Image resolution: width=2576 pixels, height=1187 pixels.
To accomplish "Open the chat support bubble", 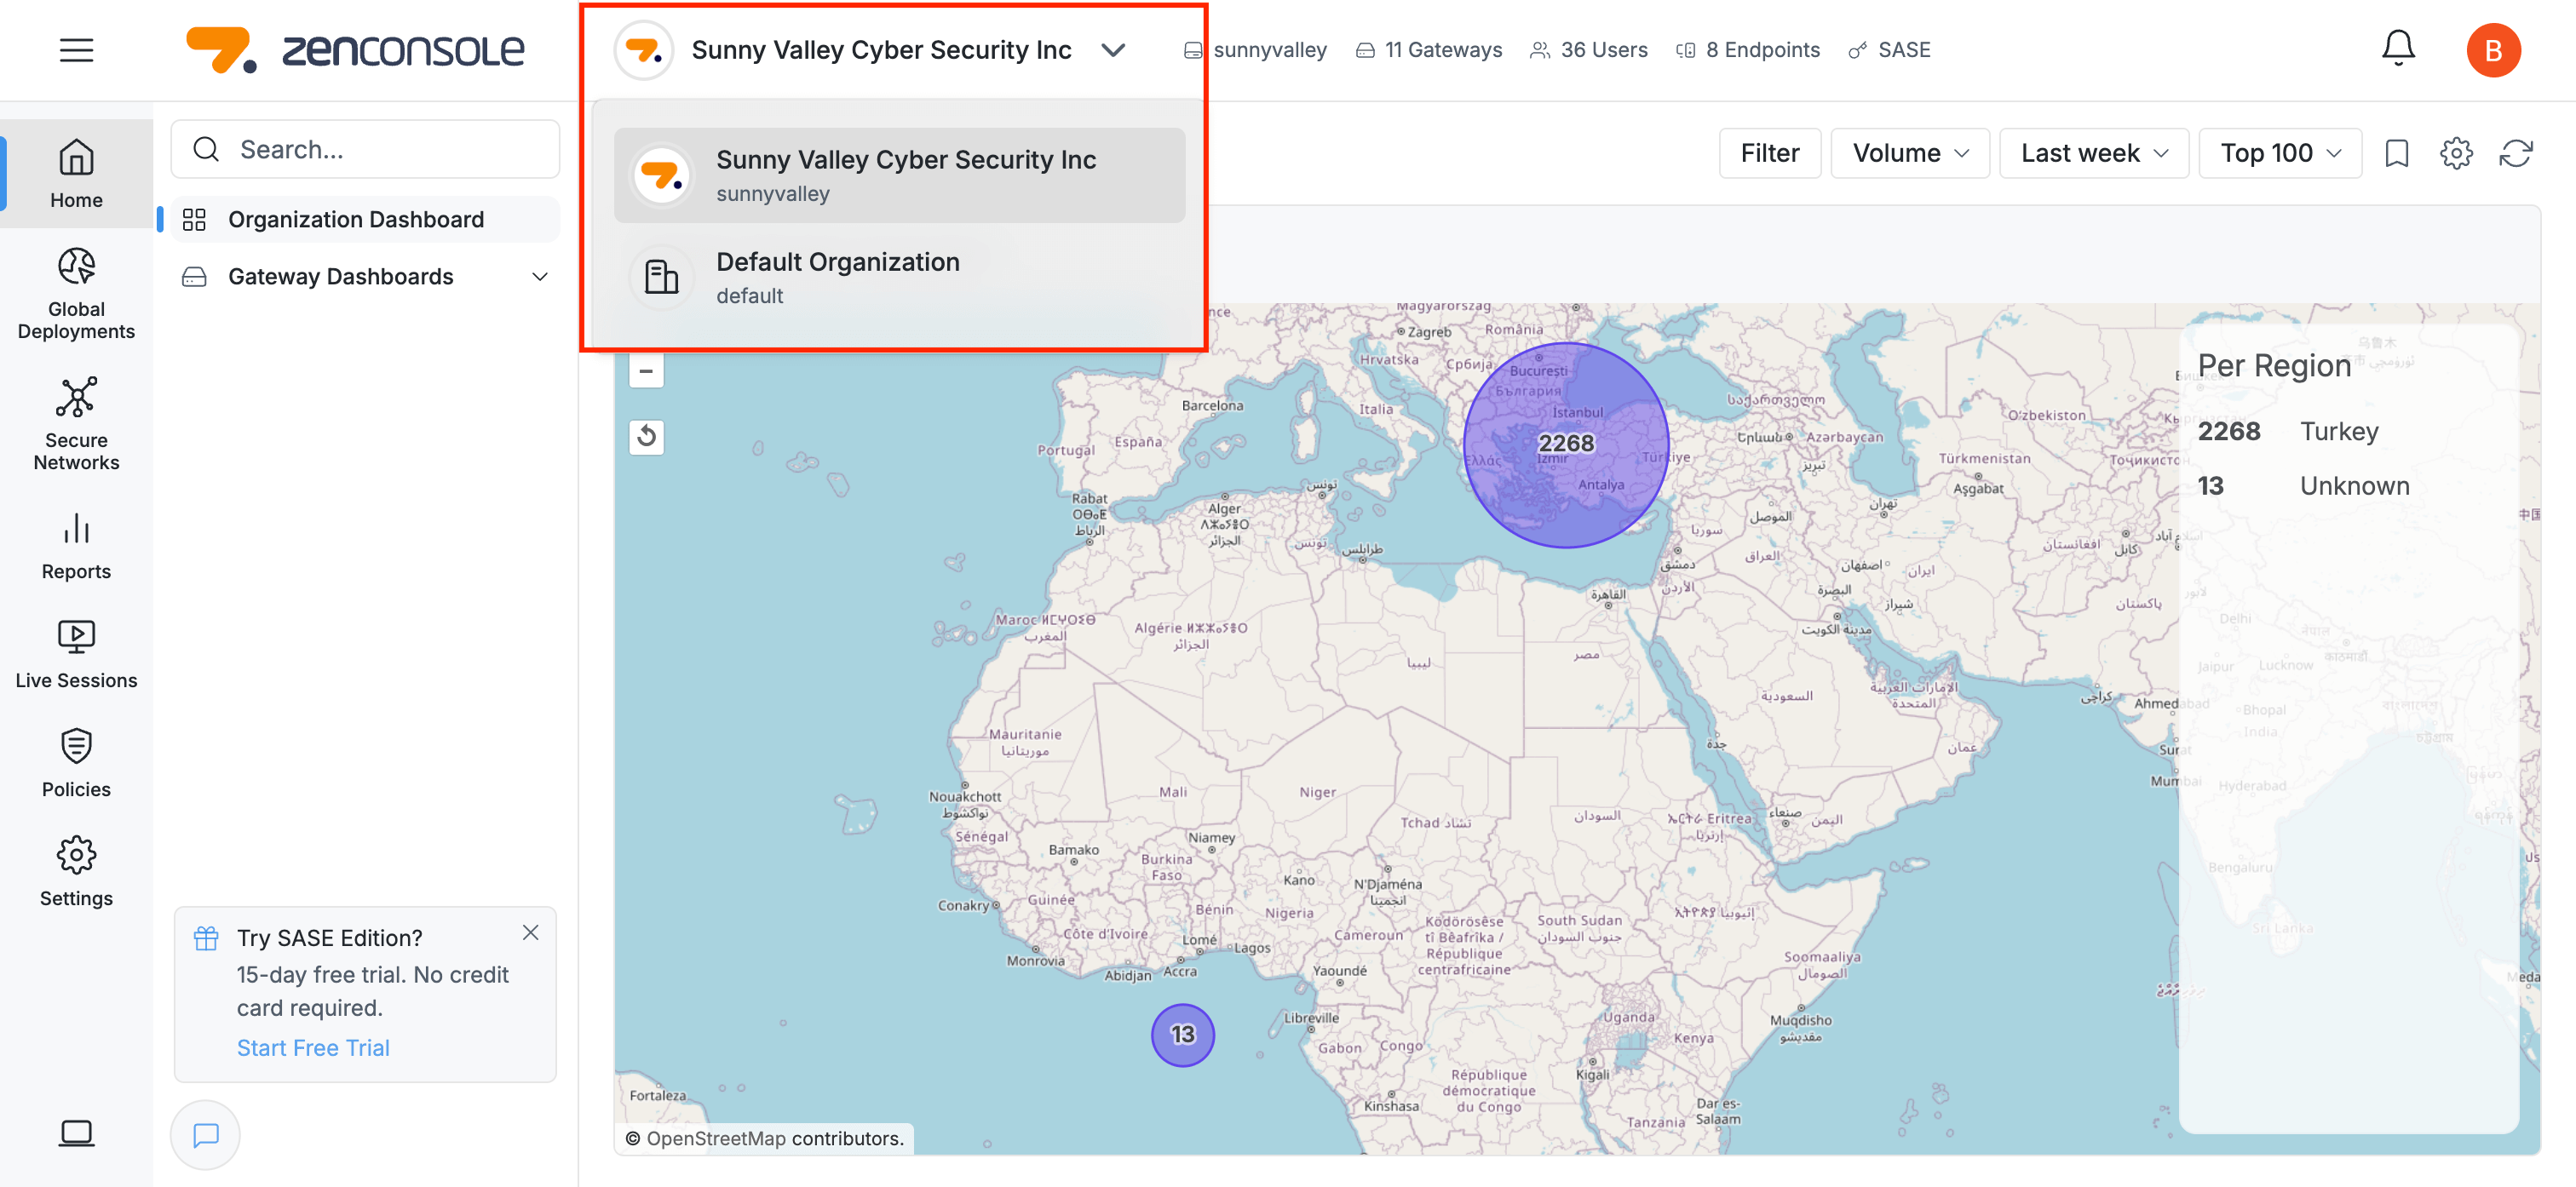I will click(205, 1134).
